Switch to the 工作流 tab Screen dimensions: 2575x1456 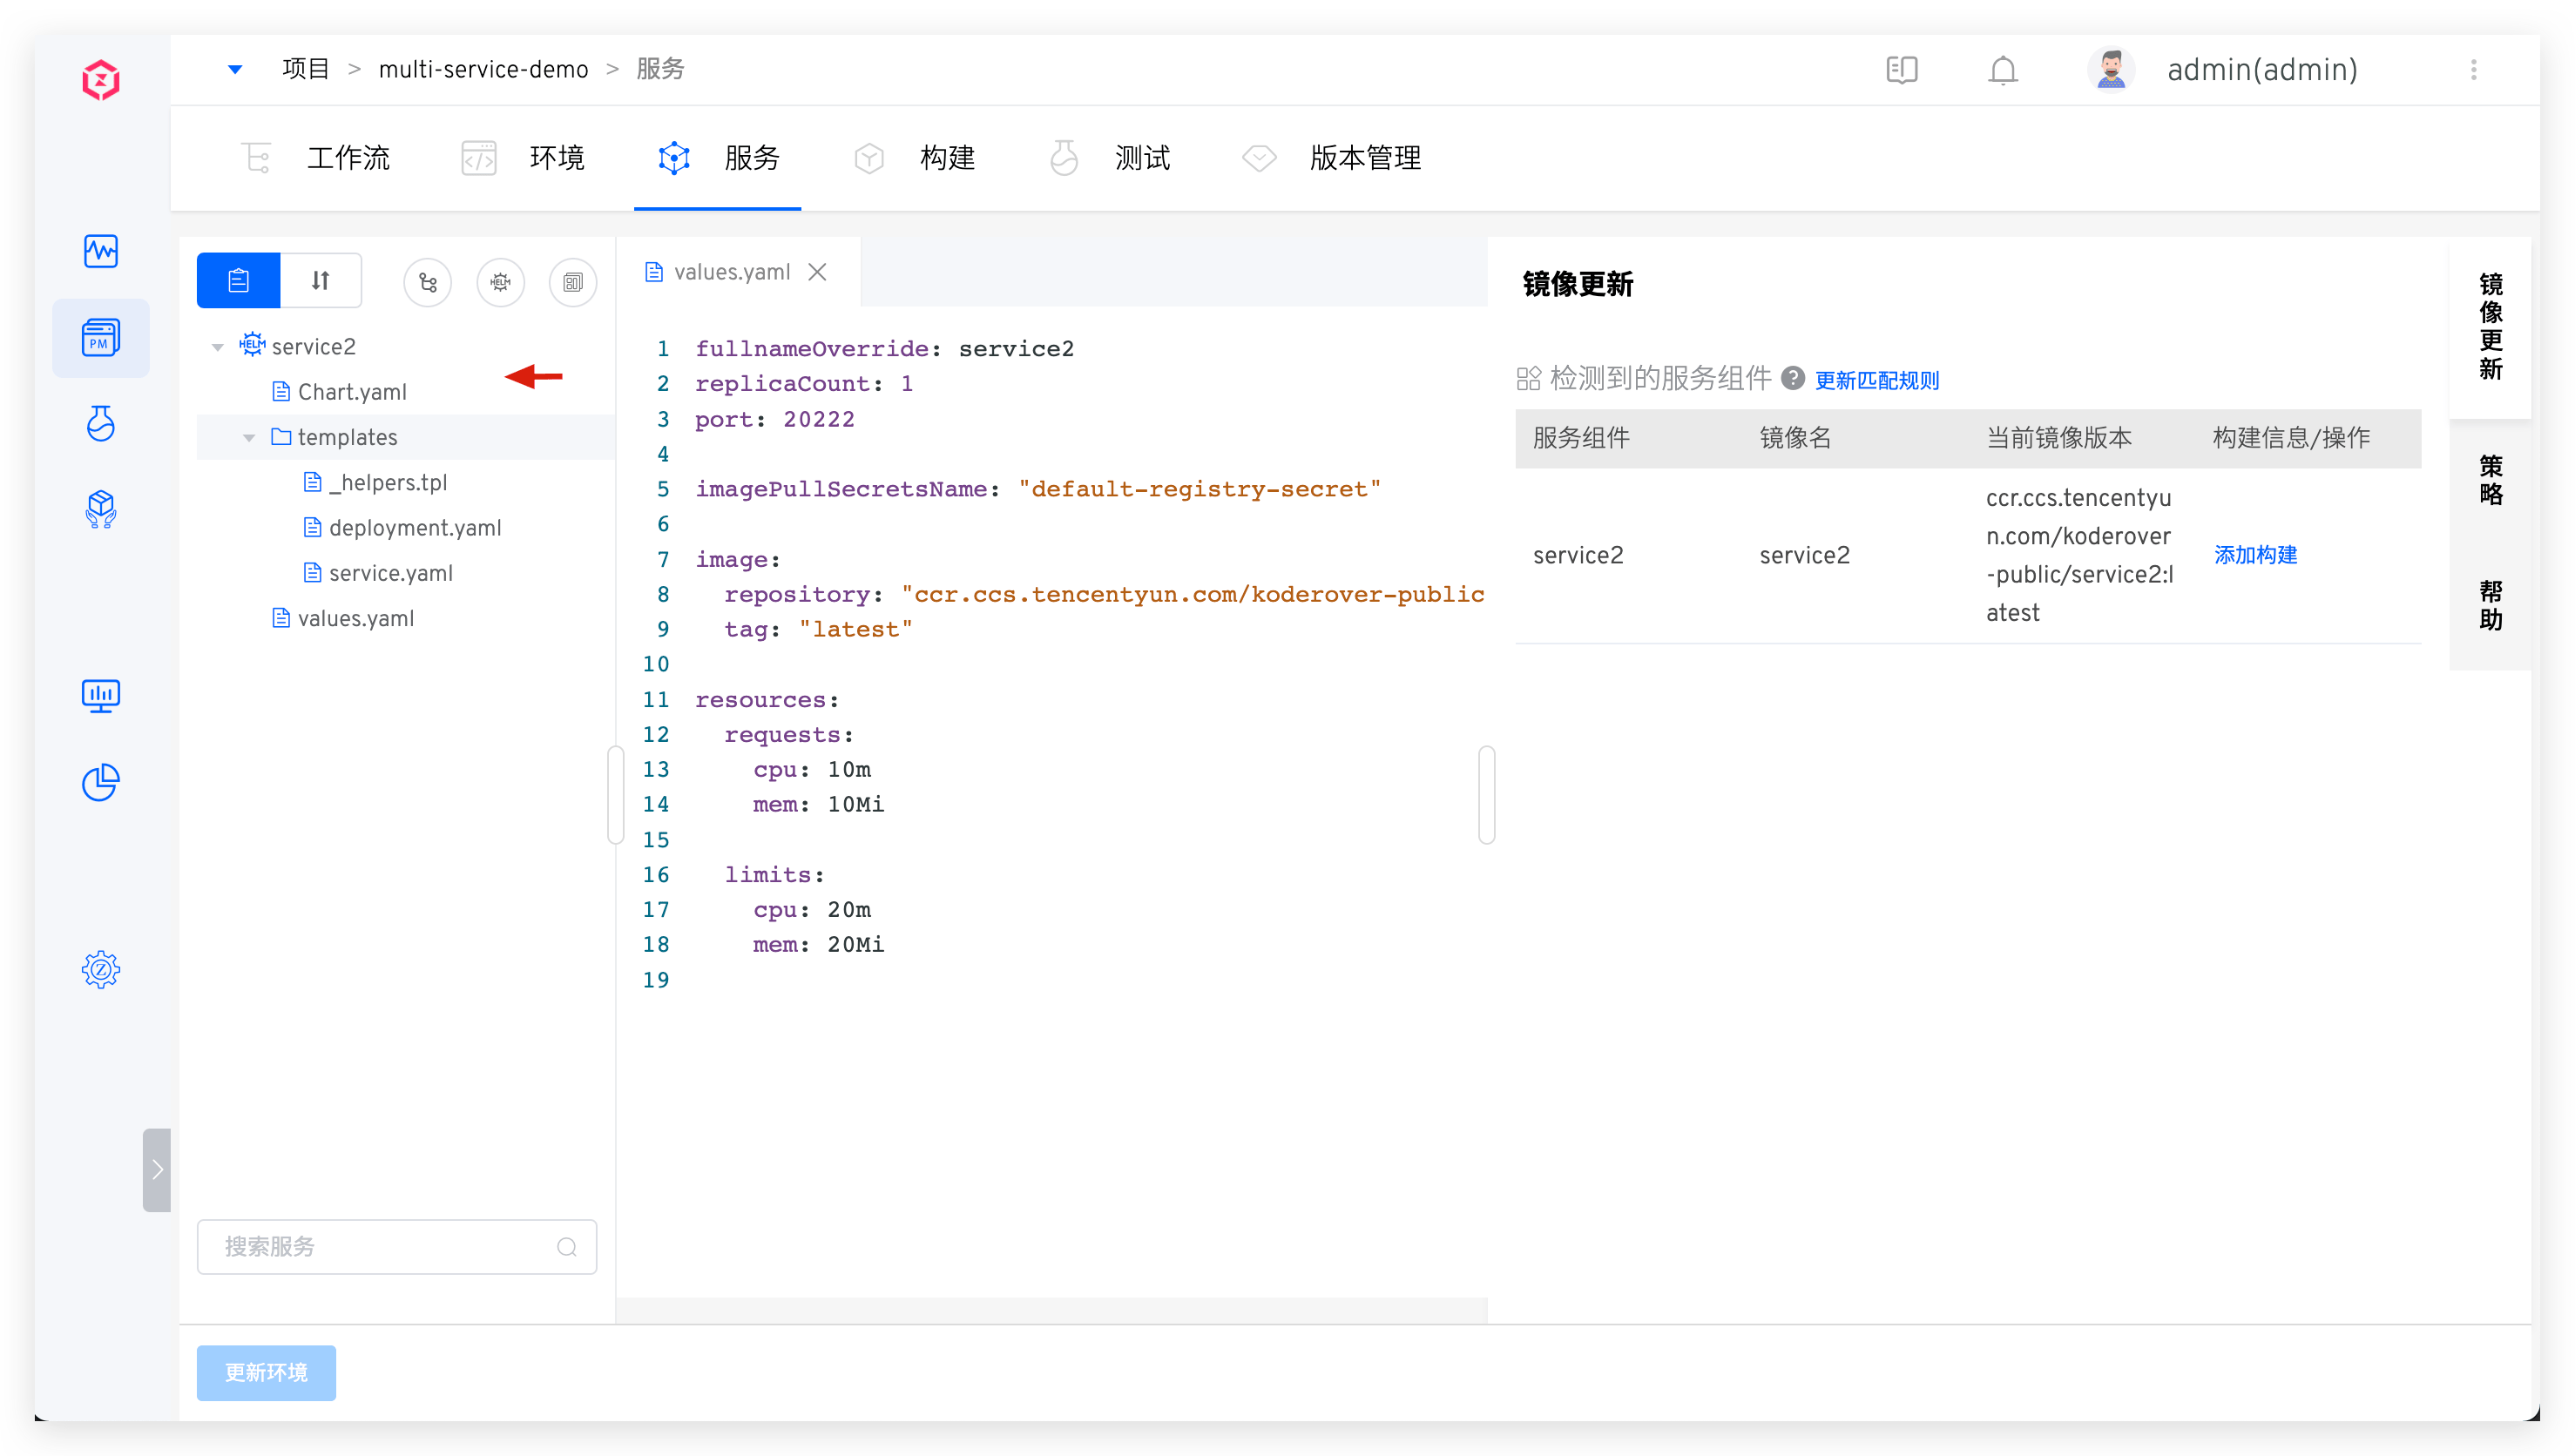tap(348, 158)
